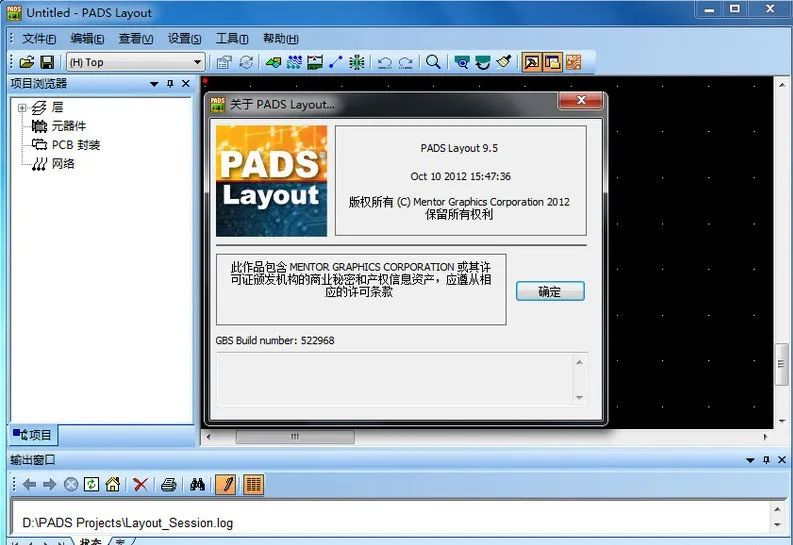The image size is (793, 545).
Task: Go back in the output window
Action: coord(29,485)
